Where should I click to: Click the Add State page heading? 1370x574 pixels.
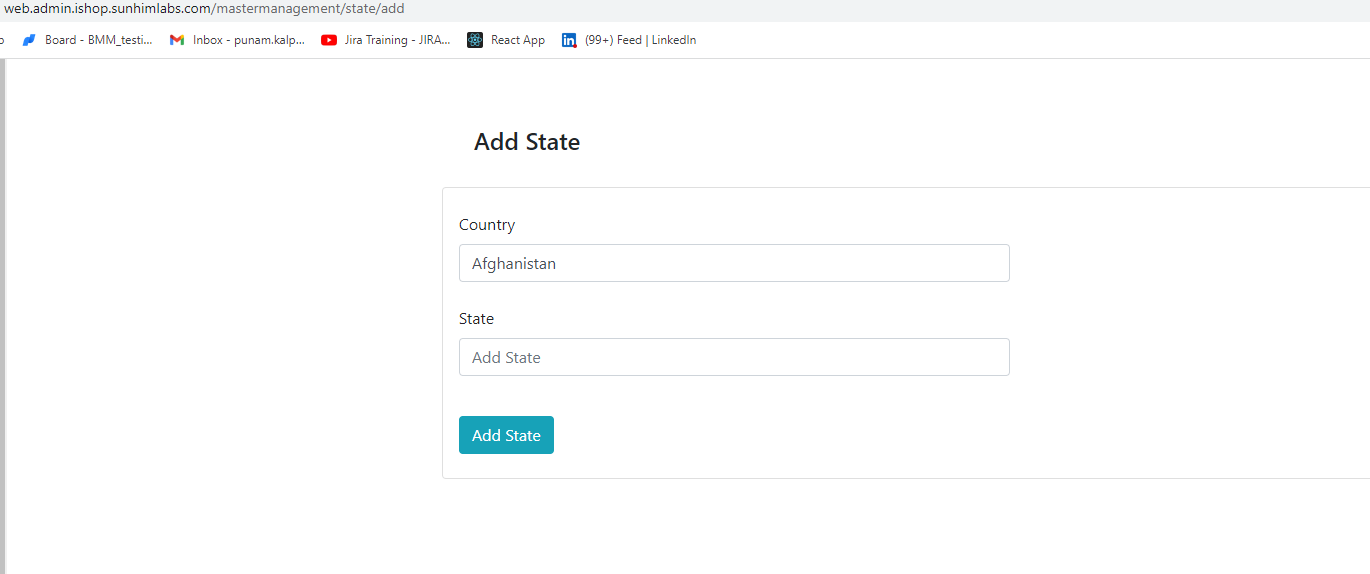click(x=527, y=142)
